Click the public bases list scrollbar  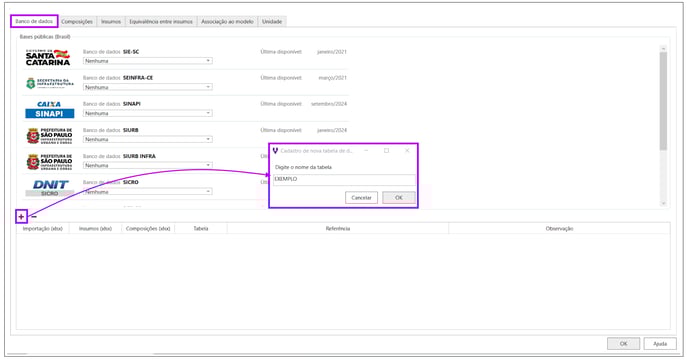(x=663, y=101)
